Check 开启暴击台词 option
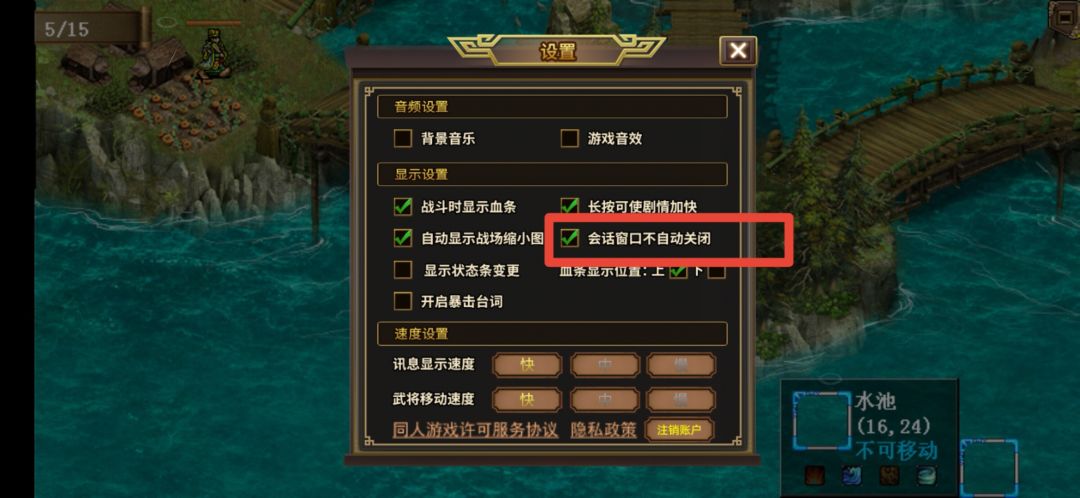1080x498 pixels. click(402, 302)
